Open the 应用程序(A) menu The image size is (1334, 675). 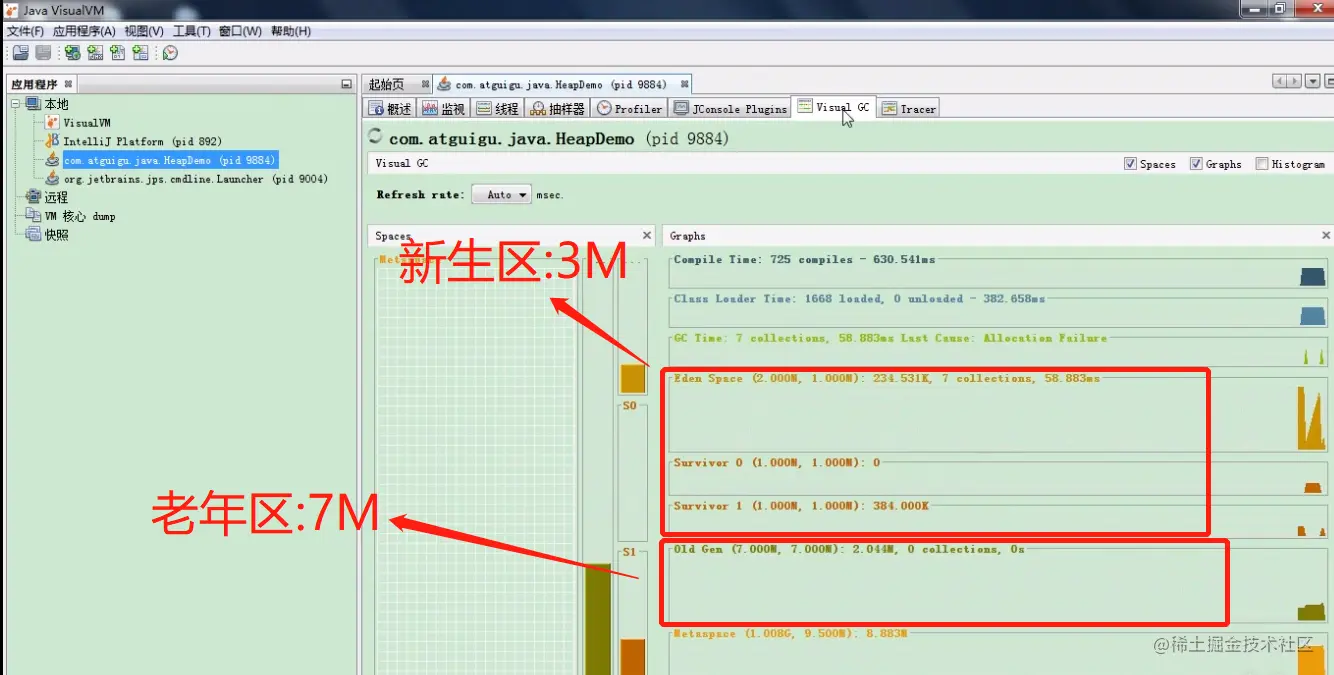(85, 31)
